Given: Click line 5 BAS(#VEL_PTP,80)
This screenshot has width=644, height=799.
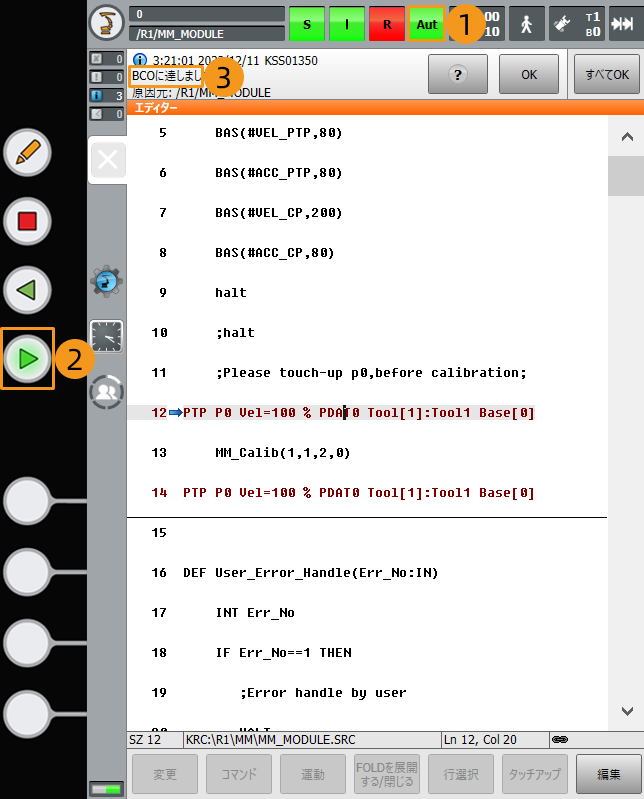Looking at the screenshot, I should 279,132.
